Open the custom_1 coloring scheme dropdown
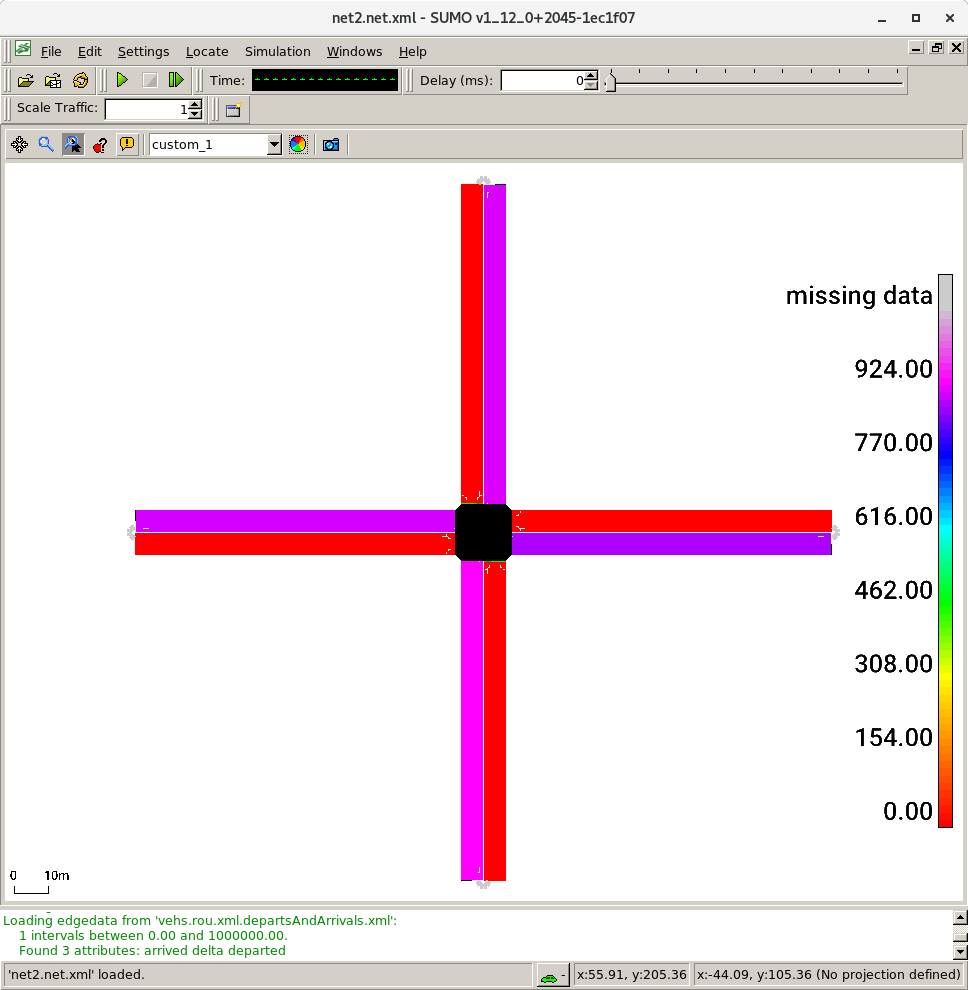Screen dimensions: 968x990 pos(275,144)
